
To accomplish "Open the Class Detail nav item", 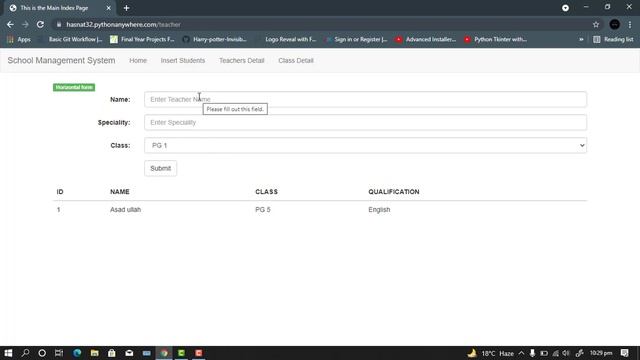I will pyautogui.click(x=296, y=60).
